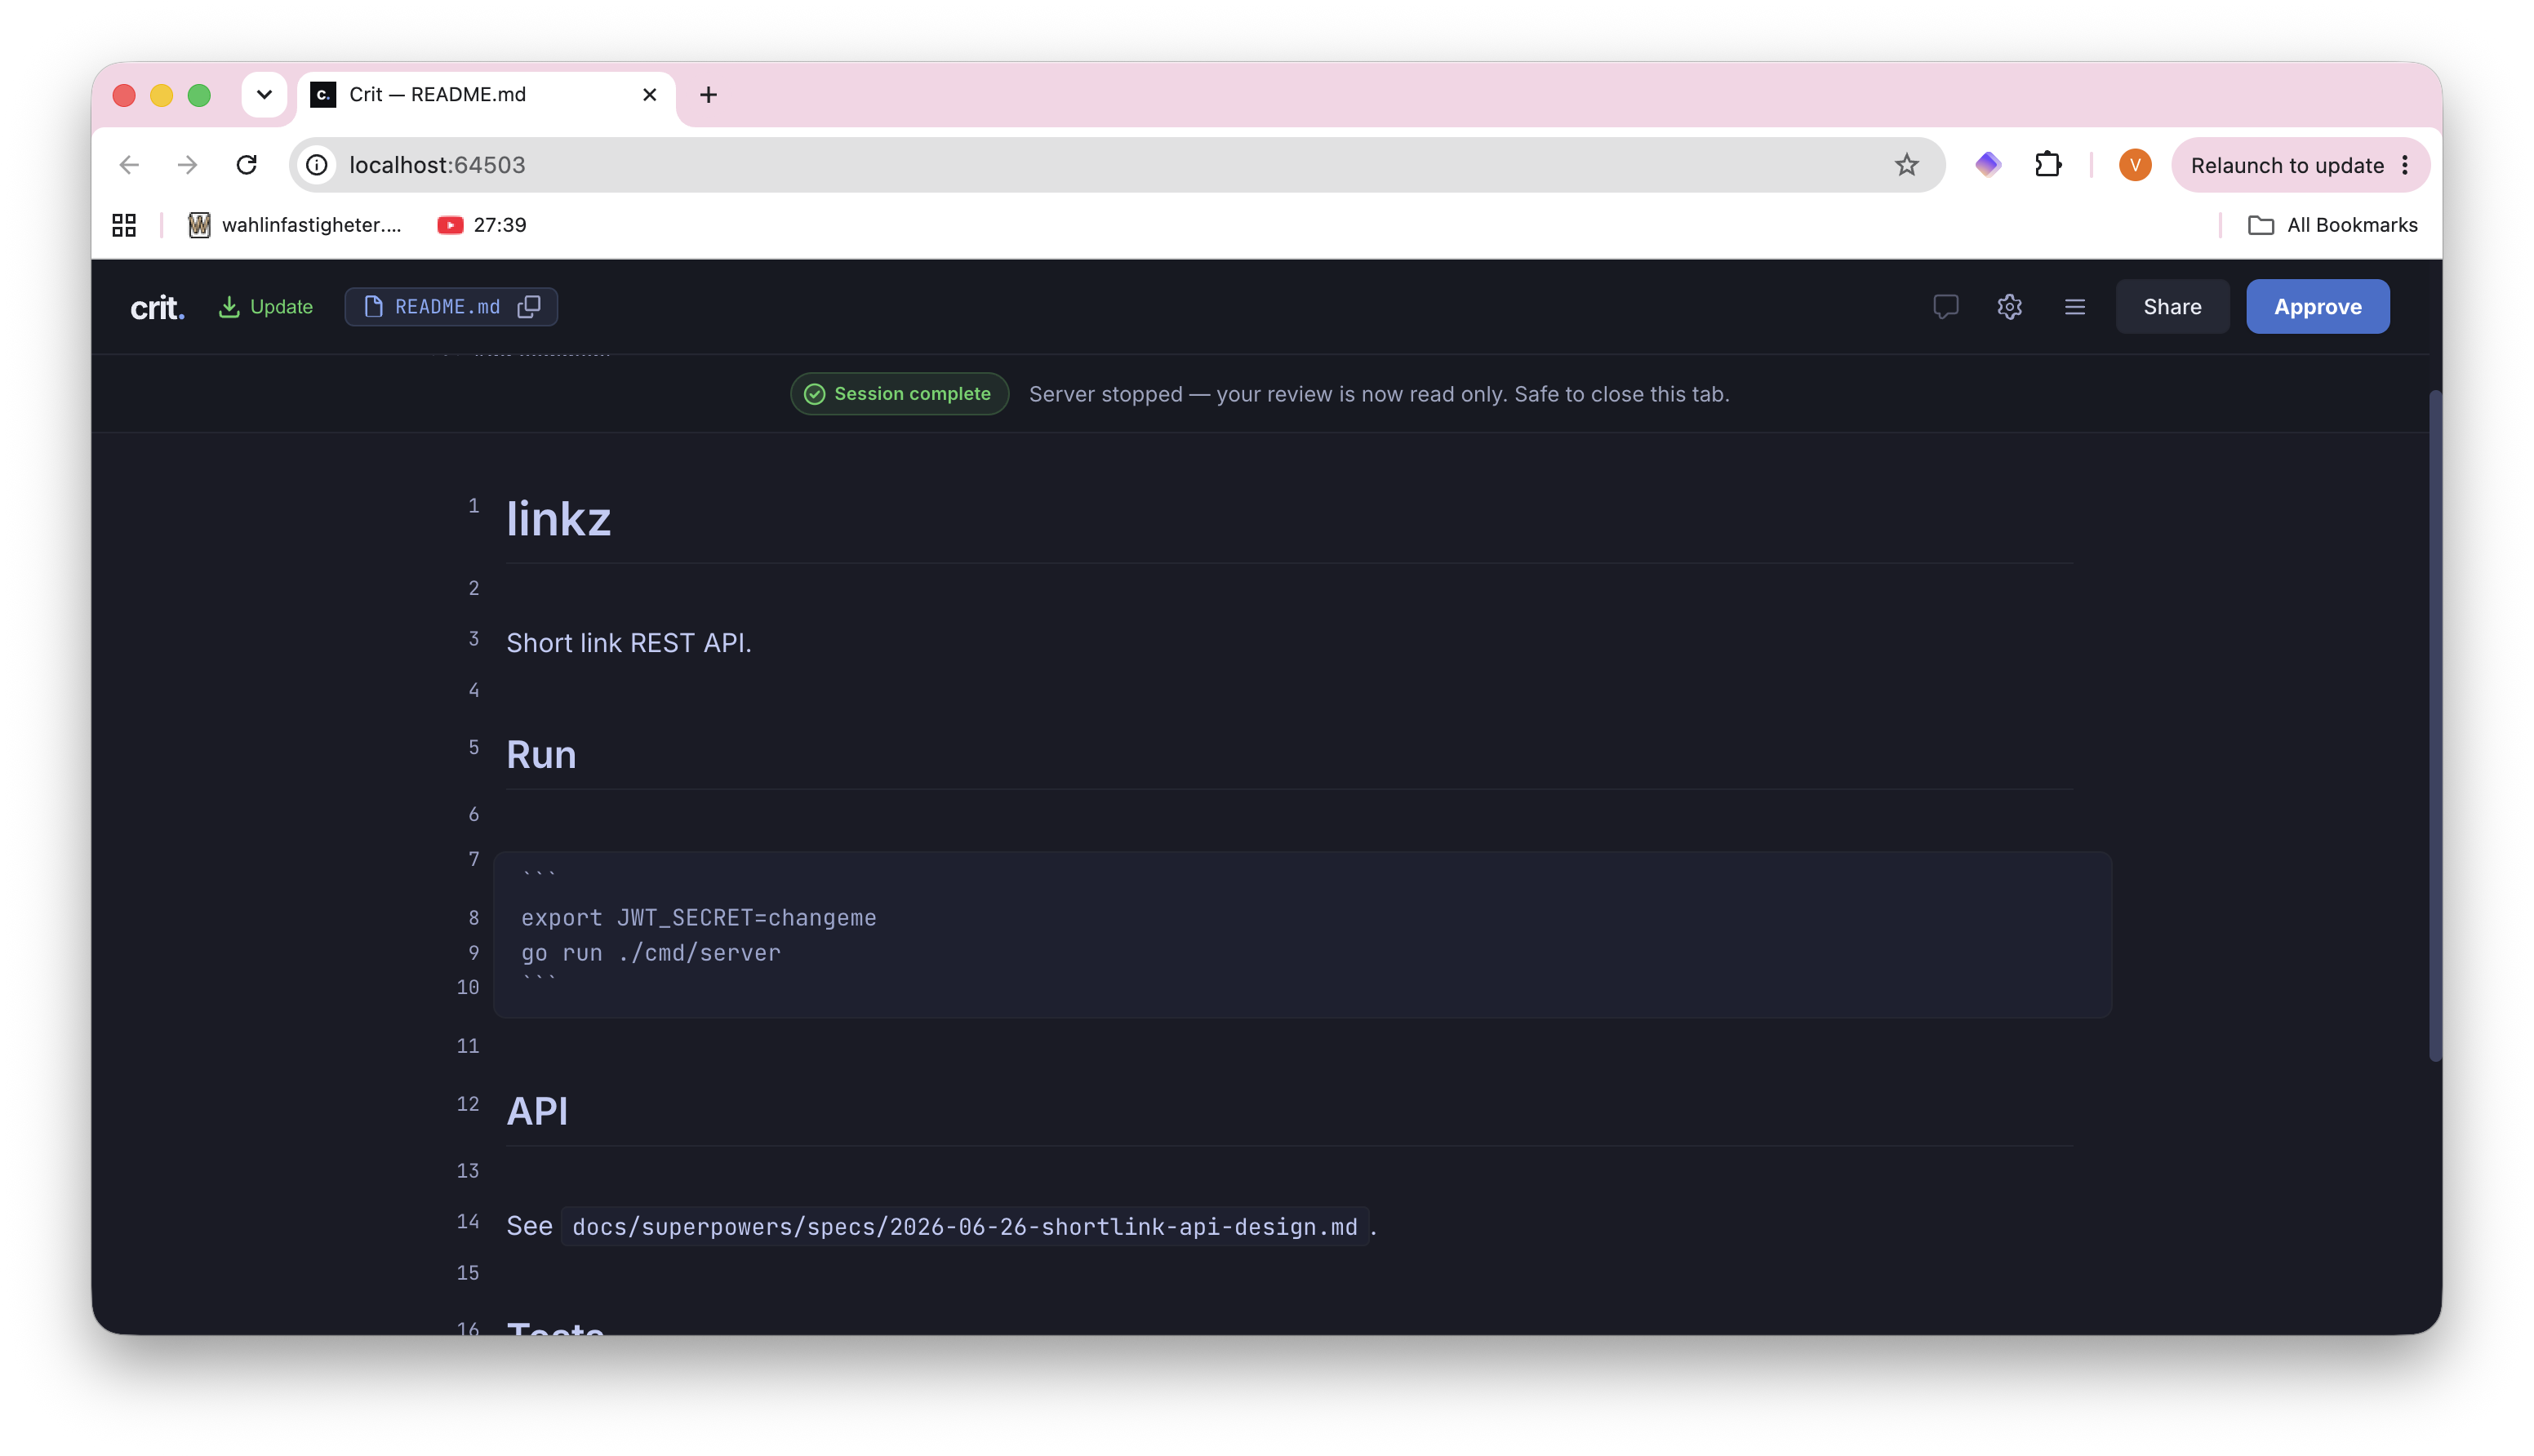Open Chrome three-dot menu

click(x=2404, y=165)
